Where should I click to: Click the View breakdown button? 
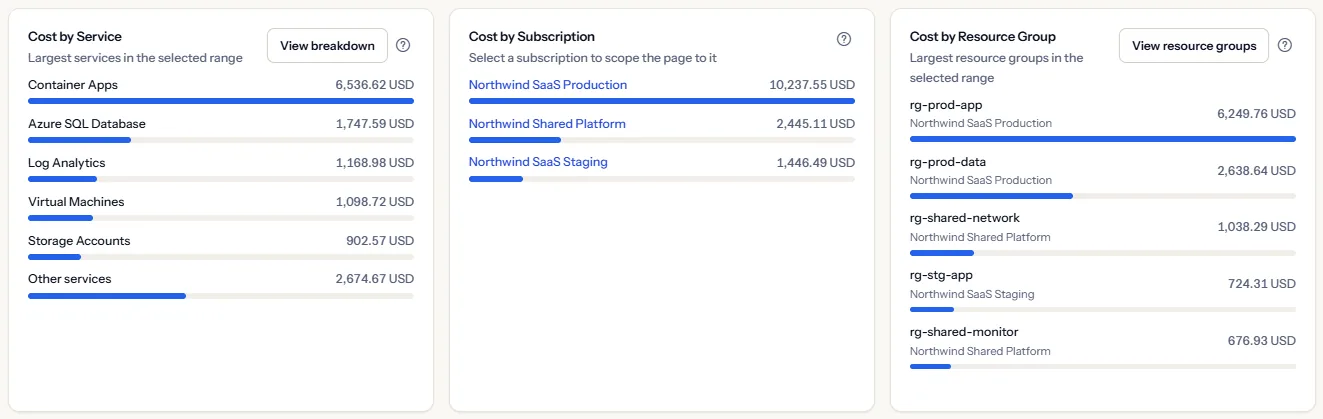pos(327,45)
